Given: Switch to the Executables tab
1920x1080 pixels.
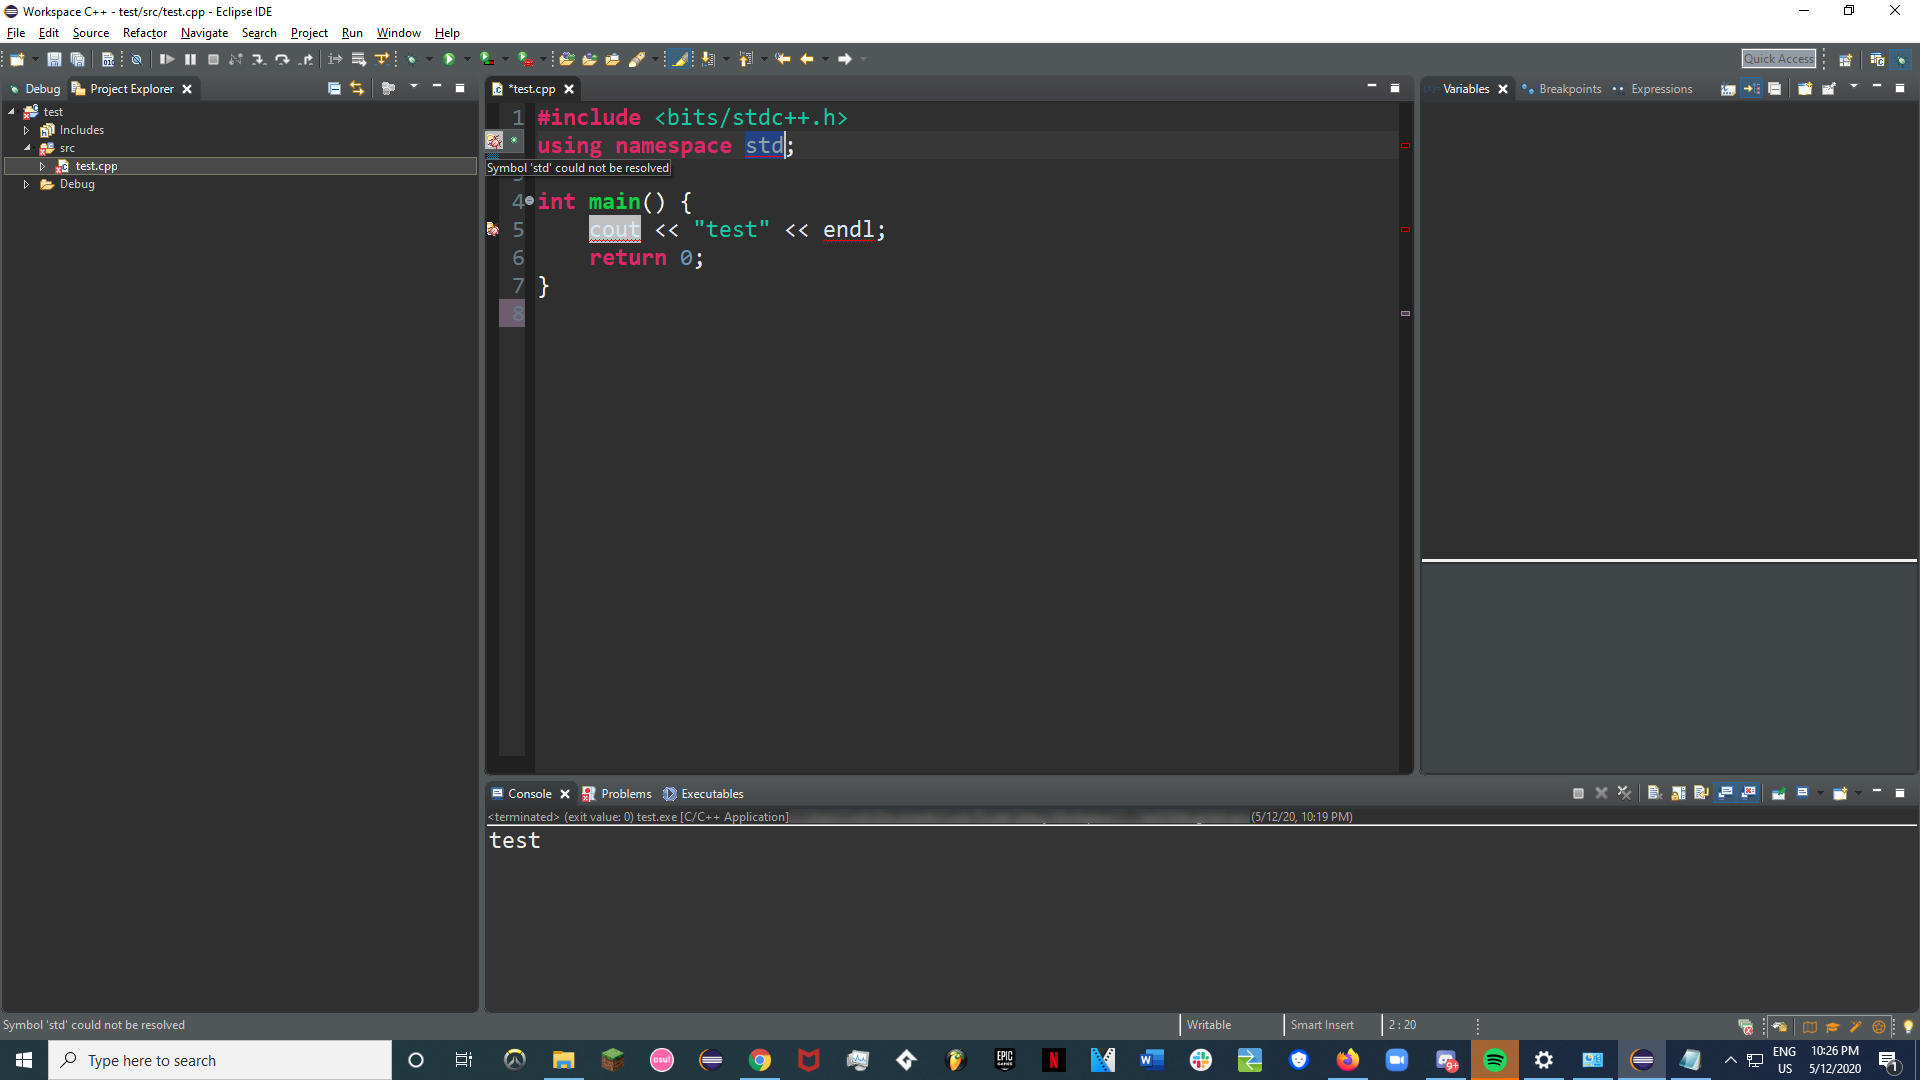Looking at the screenshot, I should pos(703,794).
